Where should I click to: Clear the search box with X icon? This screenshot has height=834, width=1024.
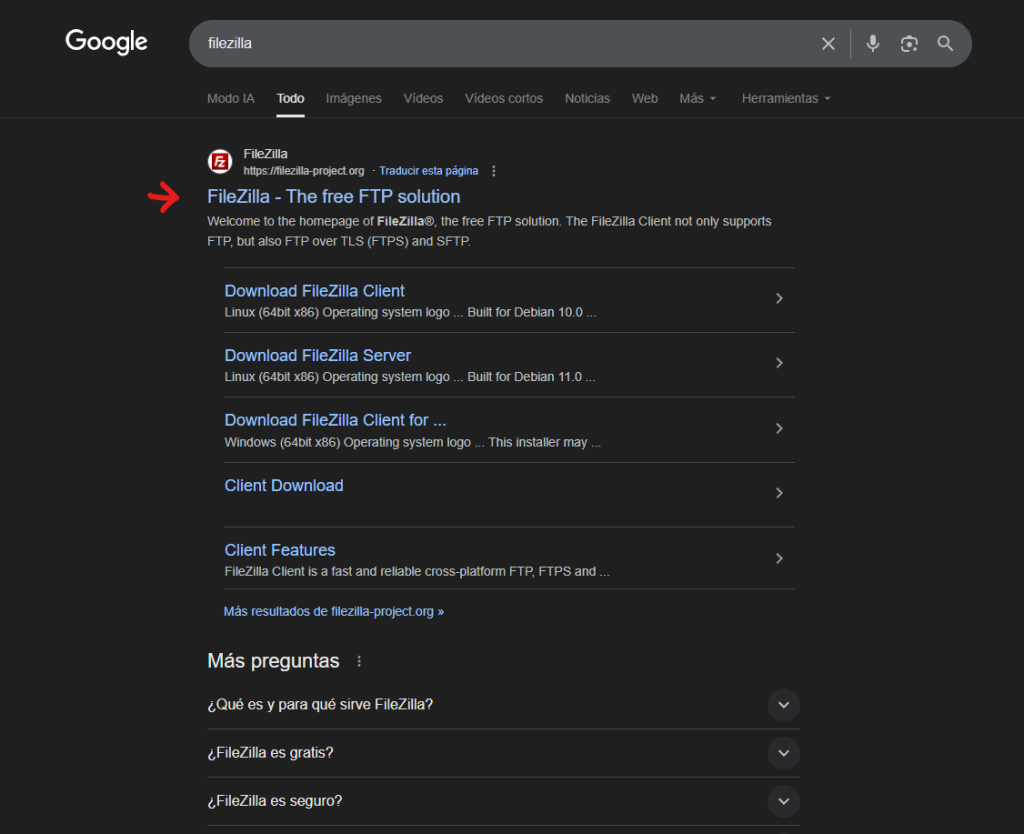pyautogui.click(x=828, y=44)
